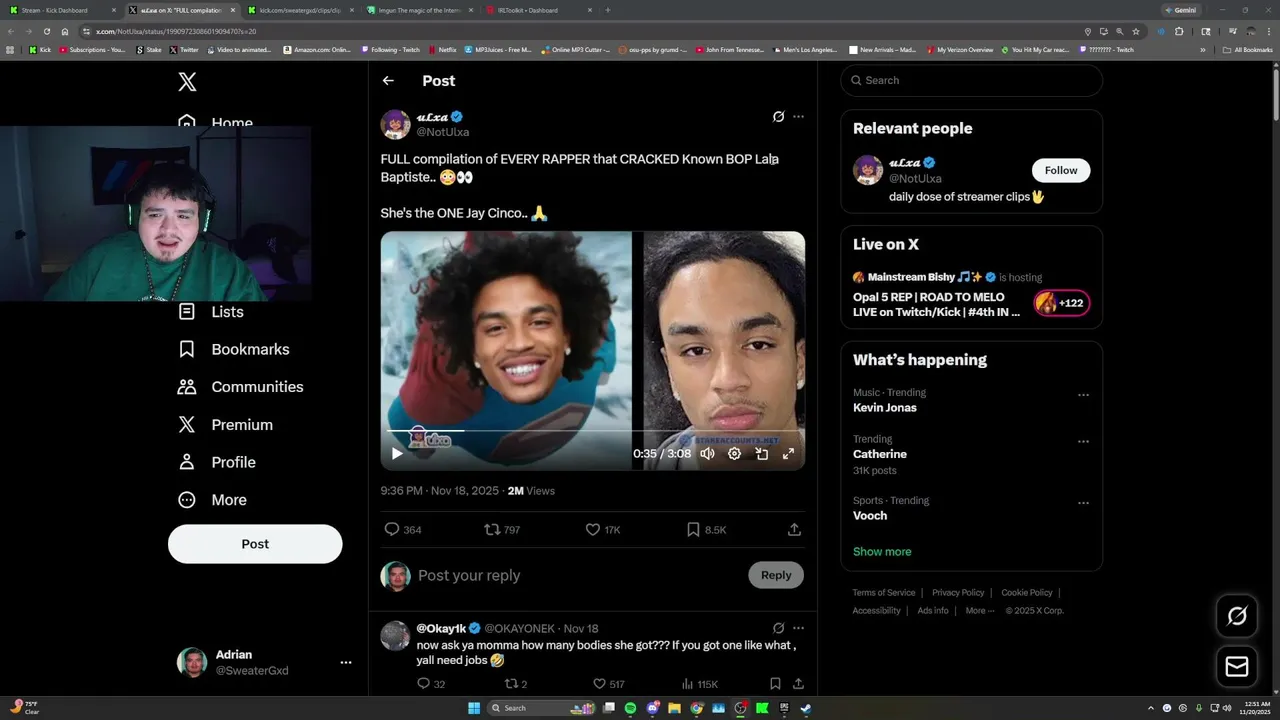Toggle picture-in-picture for the video
Viewport: 1280px width, 720px height.
pos(761,454)
